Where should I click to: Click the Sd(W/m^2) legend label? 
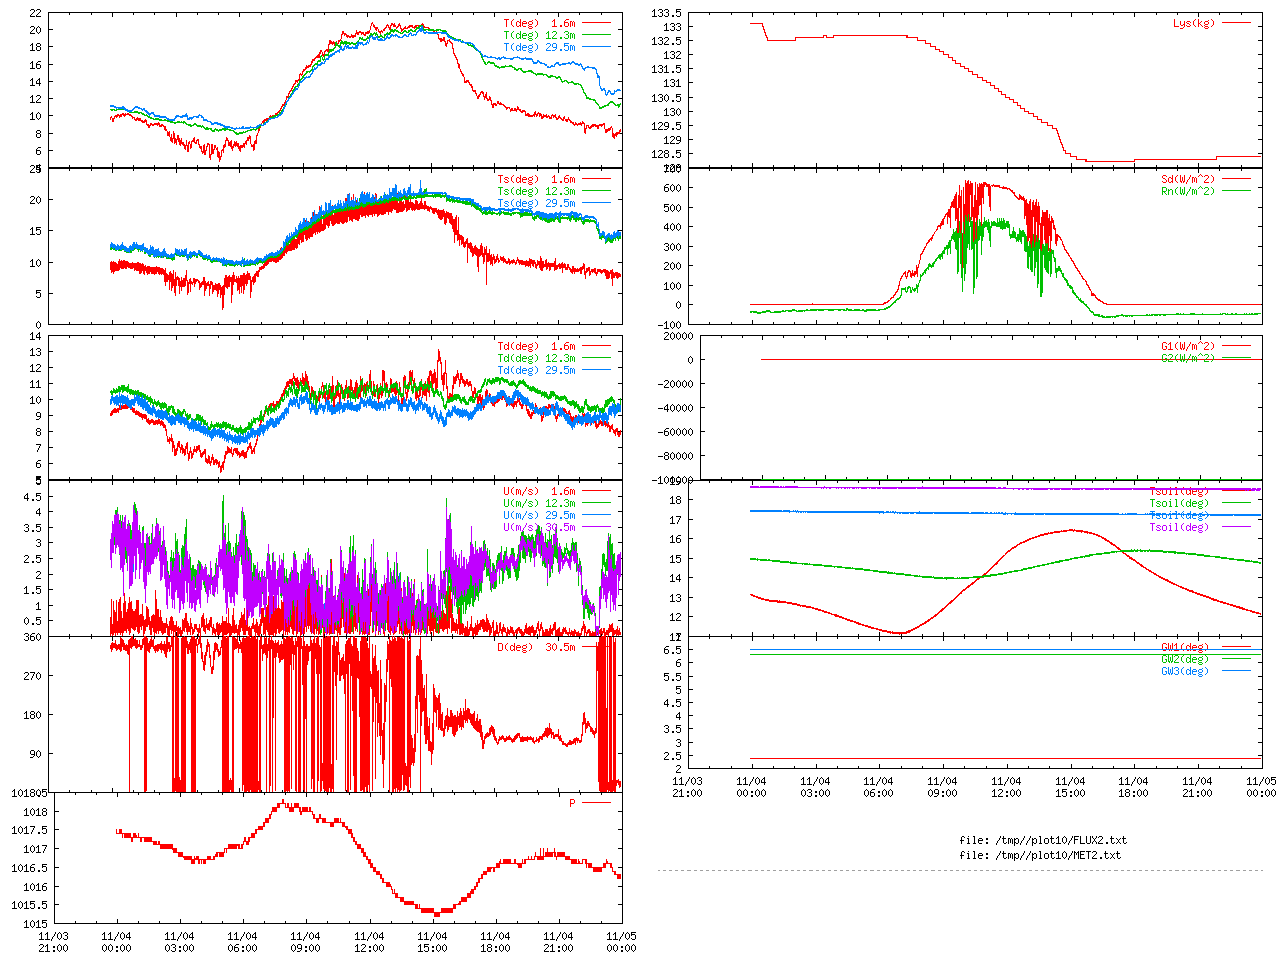point(1187,179)
